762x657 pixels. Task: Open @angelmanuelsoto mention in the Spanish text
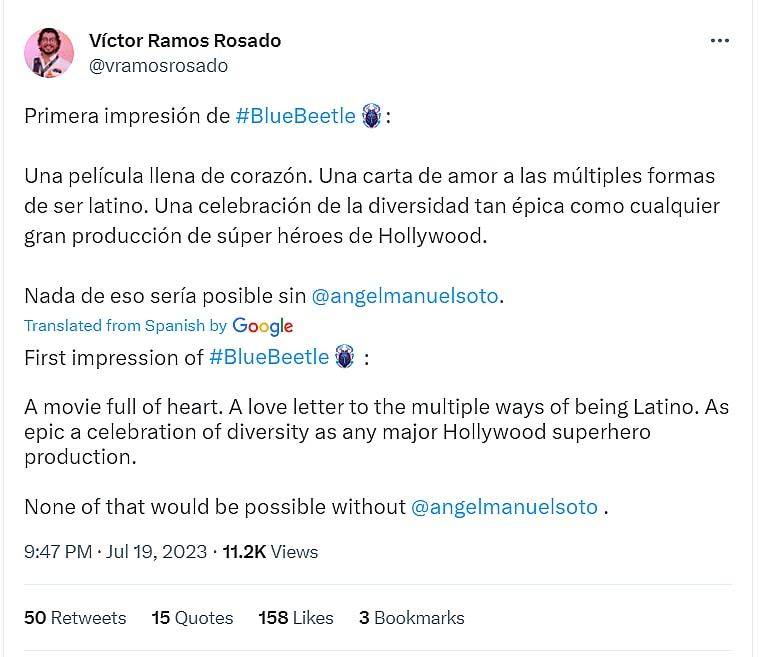pos(405,296)
